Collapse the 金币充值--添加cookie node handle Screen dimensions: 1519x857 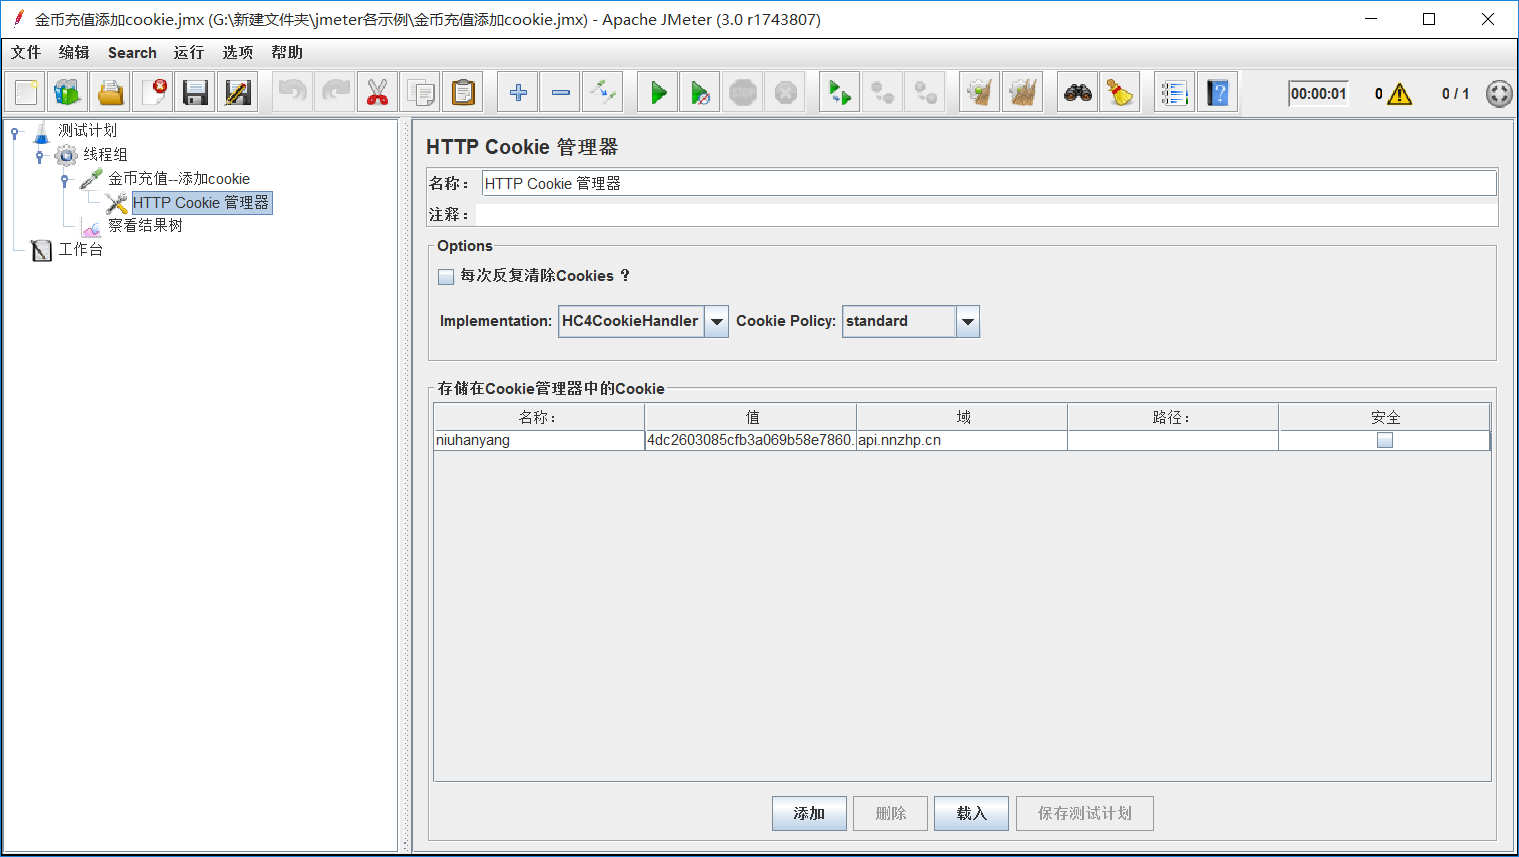pos(65,180)
